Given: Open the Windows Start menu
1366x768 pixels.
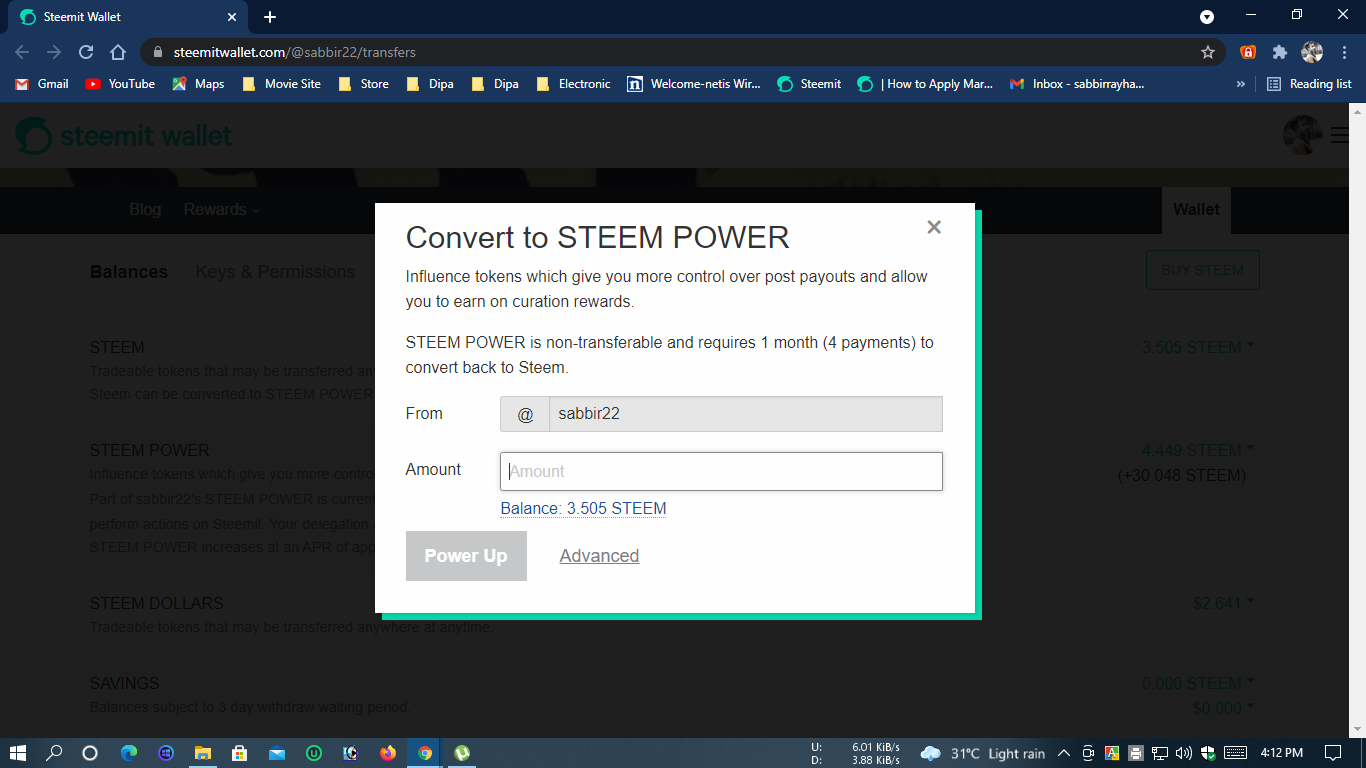Looking at the screenshot, I should pos(17,753).
